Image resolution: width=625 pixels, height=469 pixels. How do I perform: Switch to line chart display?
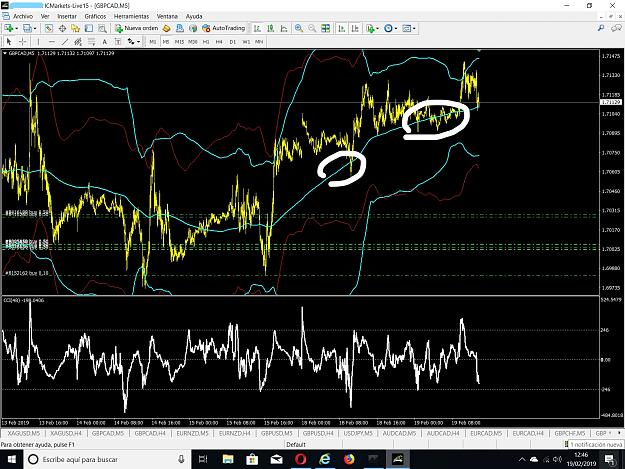pyautogui.click(x=284, y=28)
